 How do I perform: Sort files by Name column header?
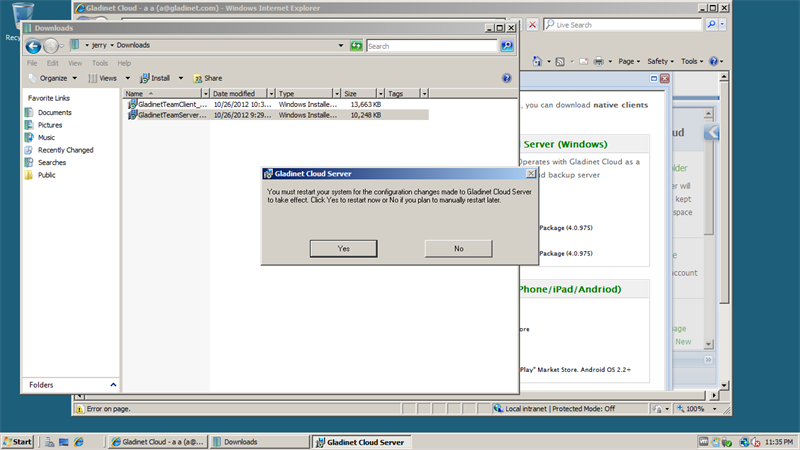point(162,93)
